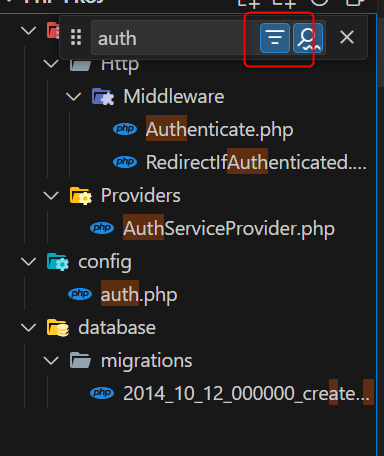384x456 pixels.
Task: Collapse the config folder chevron
Action: coord(28,261)
